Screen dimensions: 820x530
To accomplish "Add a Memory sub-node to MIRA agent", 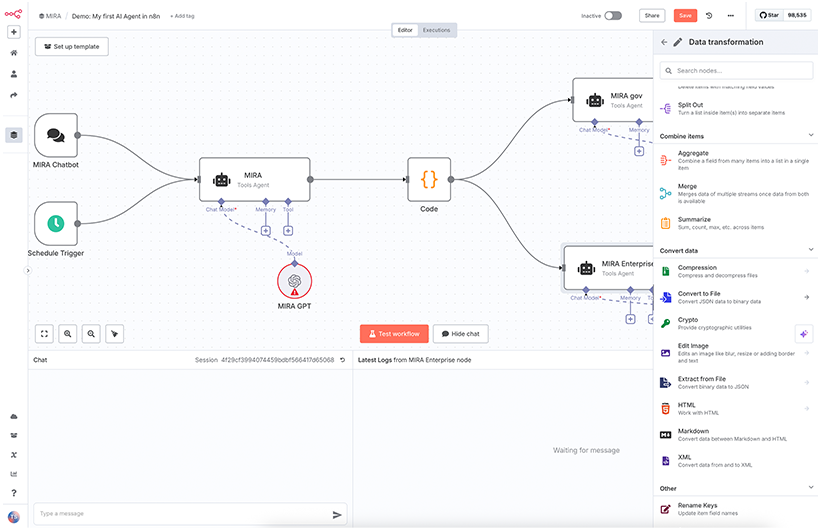I will click(x=266, y=231).
